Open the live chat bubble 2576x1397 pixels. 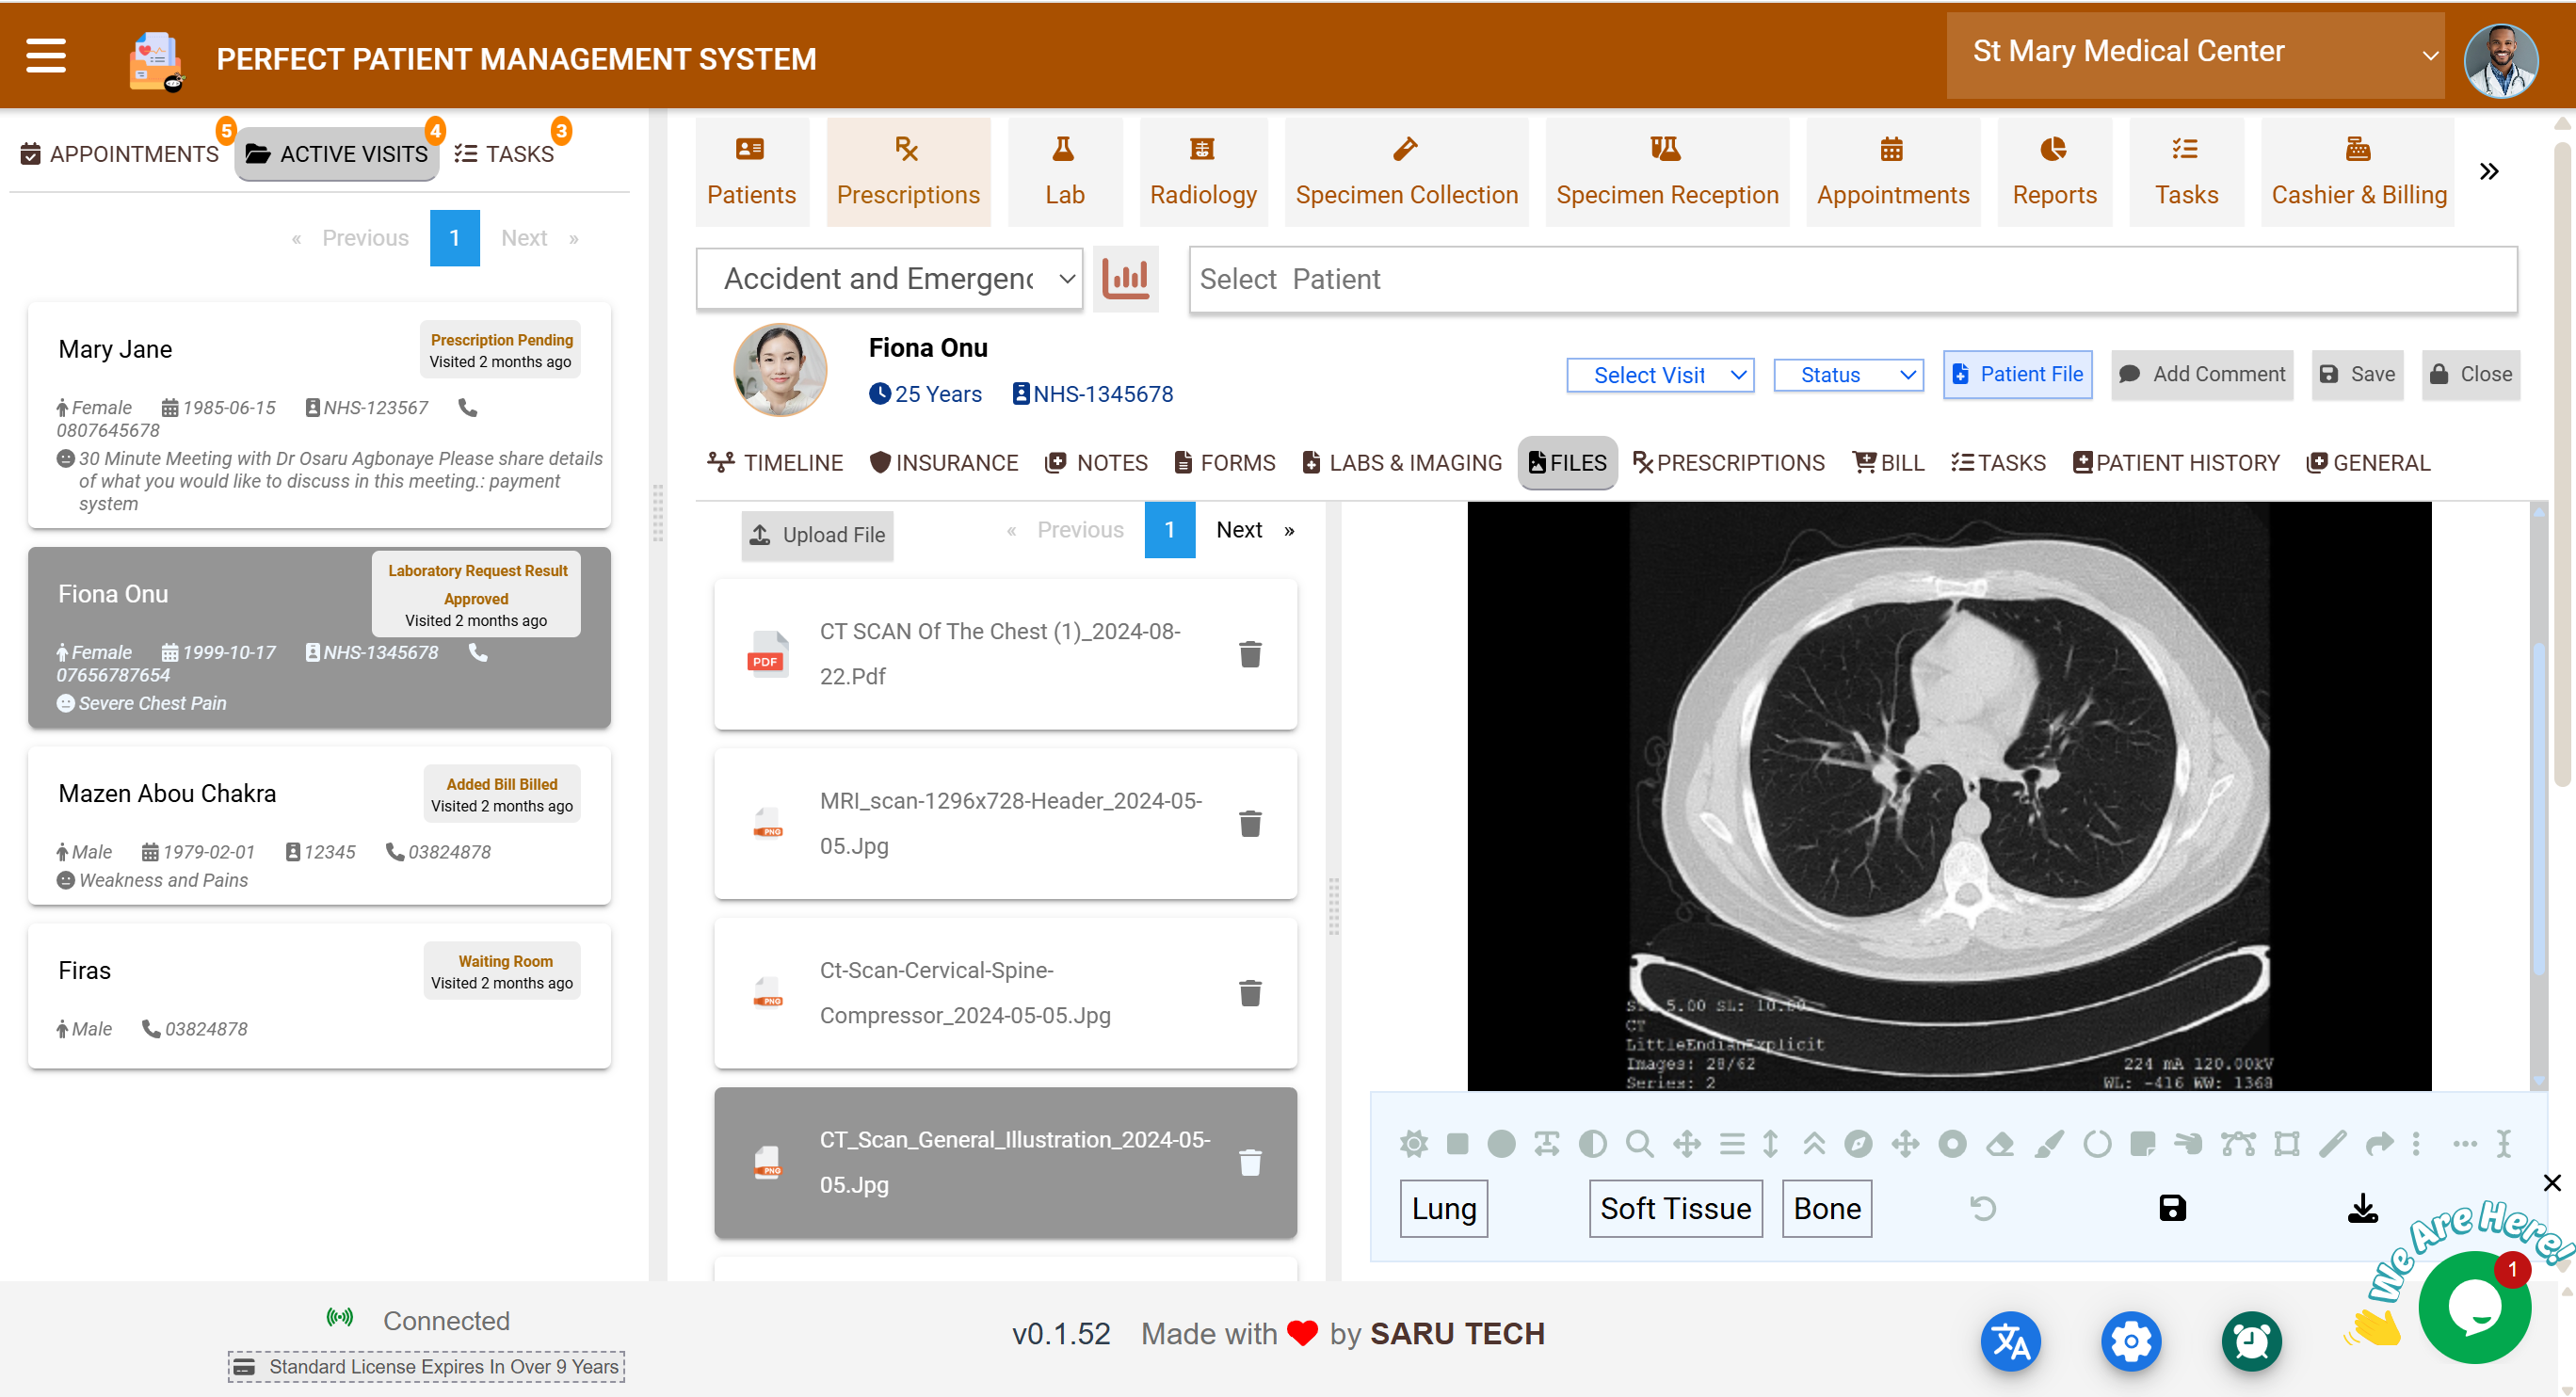point(2474,1307)
